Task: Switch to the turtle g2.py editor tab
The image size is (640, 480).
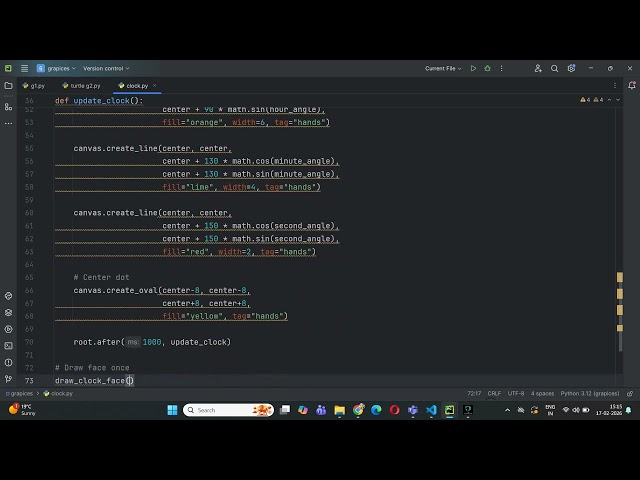Action: pyautogui.click(x=82, y=86)
